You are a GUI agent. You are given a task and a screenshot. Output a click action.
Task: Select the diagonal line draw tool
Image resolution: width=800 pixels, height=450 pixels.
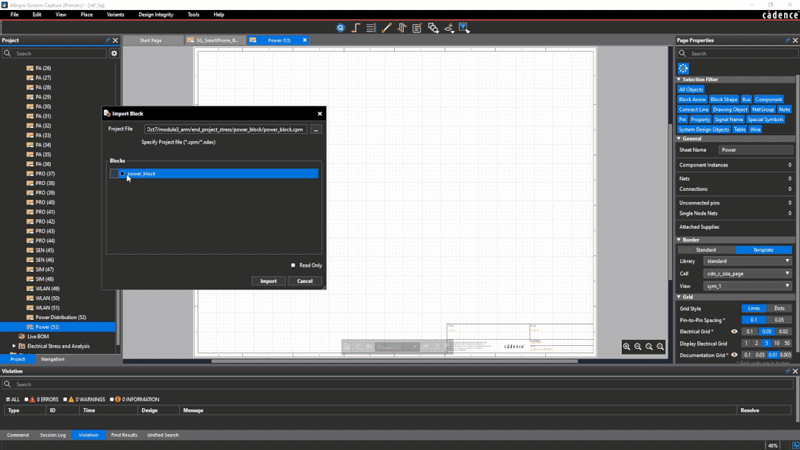click(x=386, y=28)
